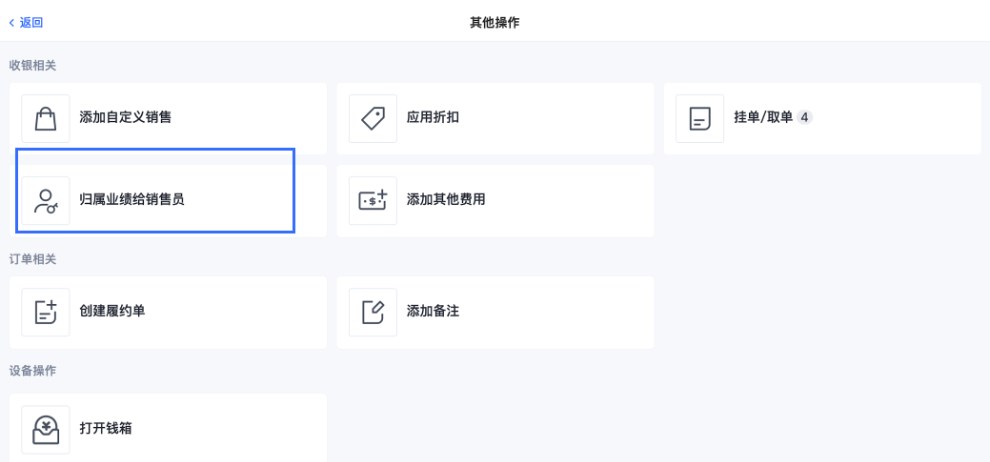Click the badge showing 4 held orders

804,117
